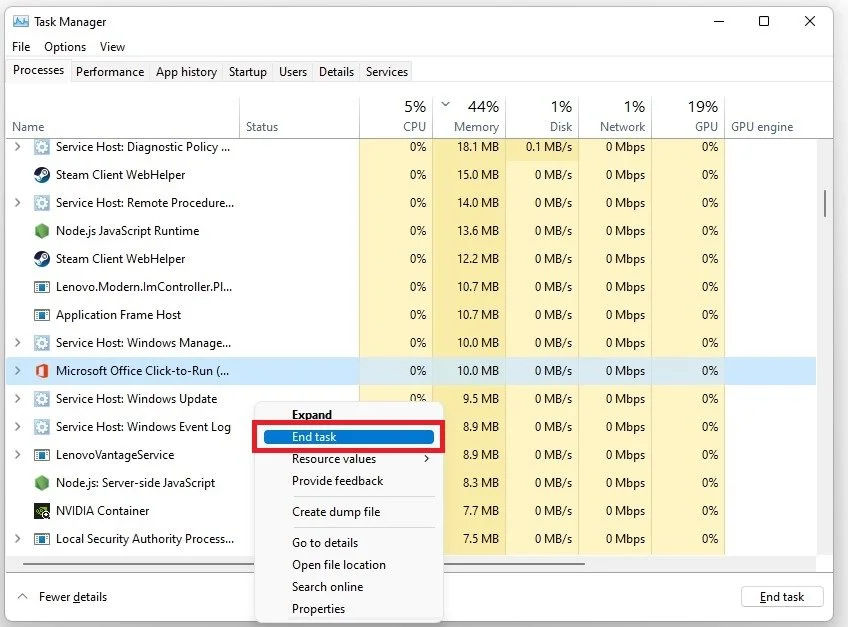Switch to the App history tab
The image size is (848, 627).
pyautogui.click(x=186, y=72)
